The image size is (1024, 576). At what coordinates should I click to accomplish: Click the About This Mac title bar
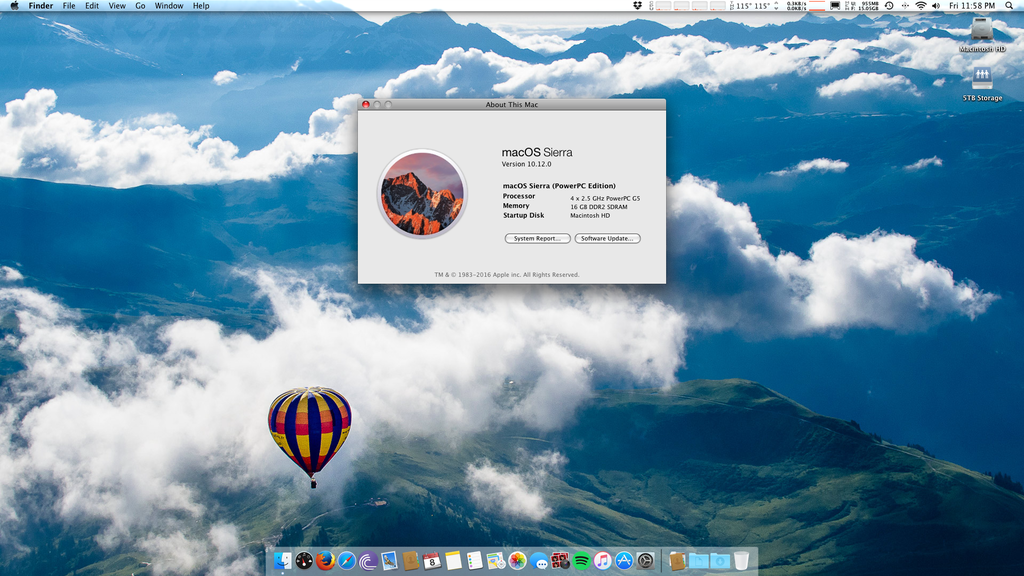pos(512,104)
